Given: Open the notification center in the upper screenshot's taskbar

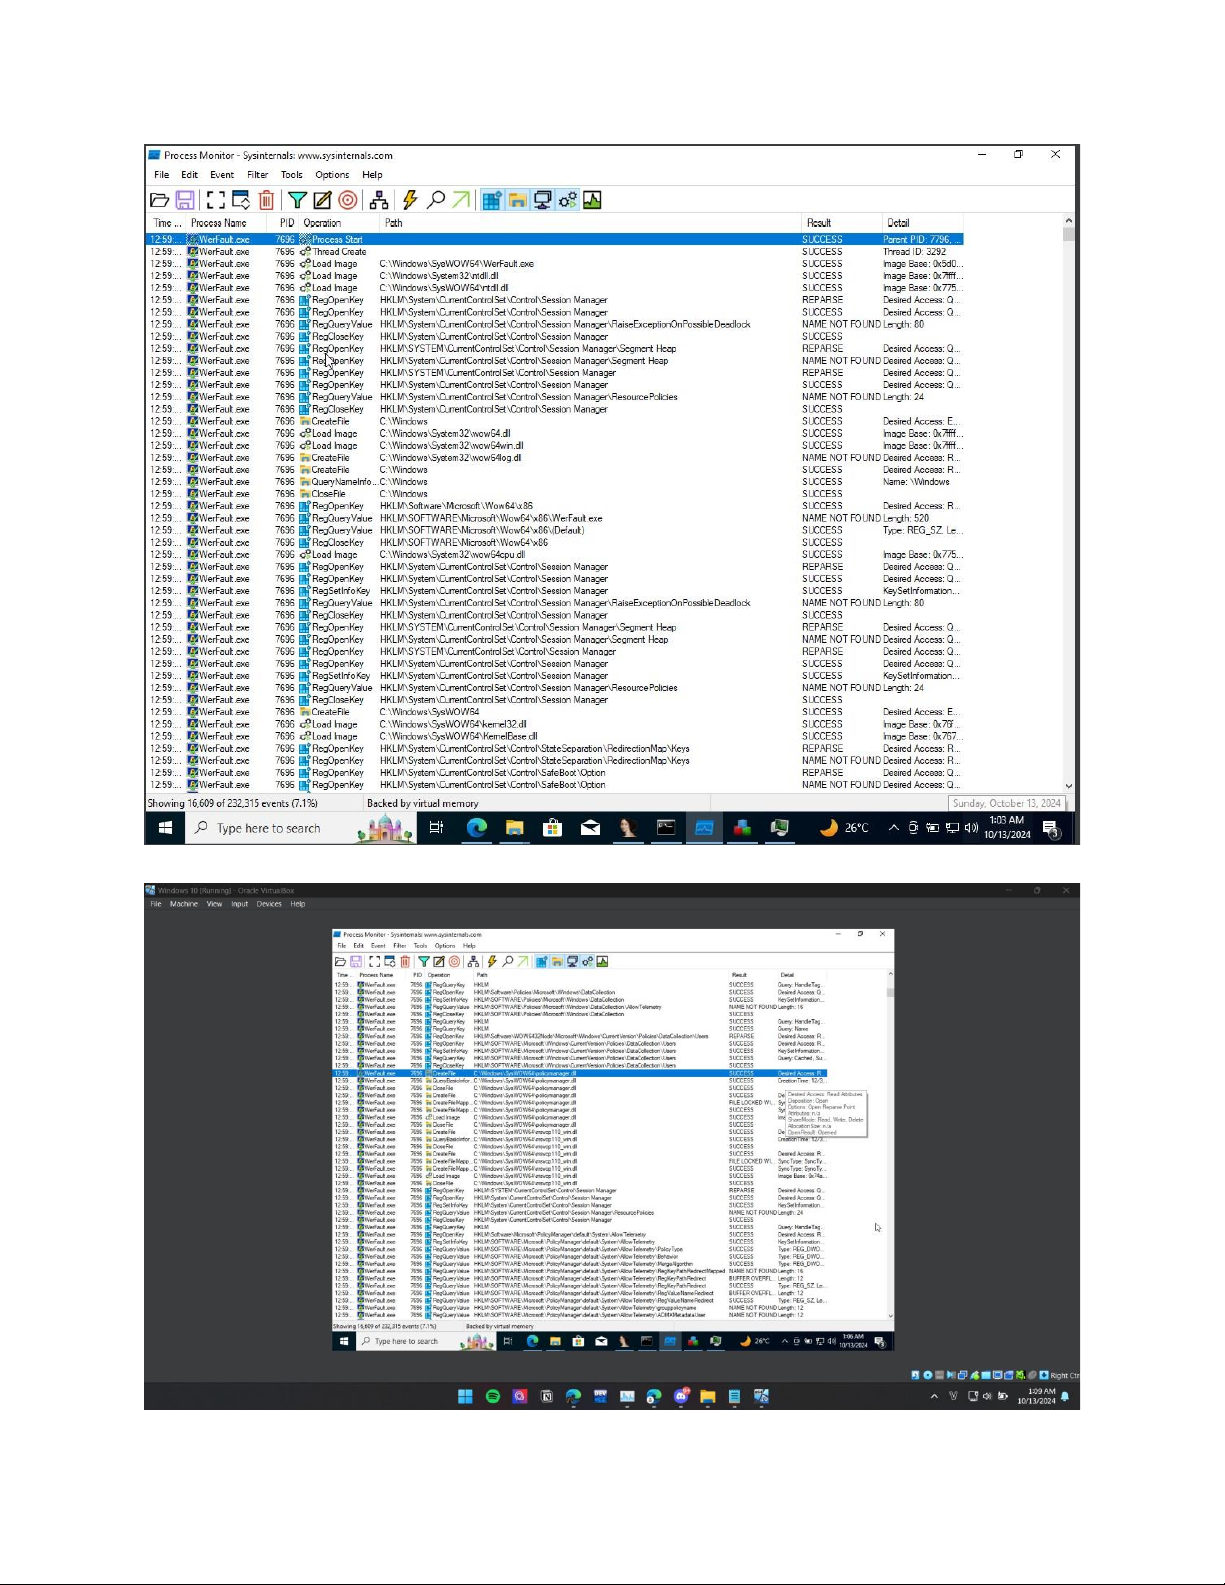Looking at the screenshot, I should point(1050,828).
